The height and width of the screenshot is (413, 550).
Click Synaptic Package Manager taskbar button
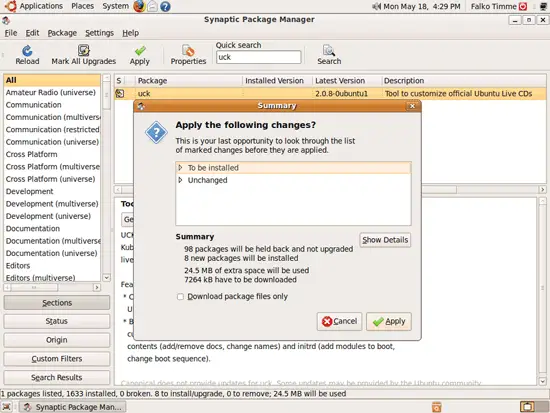coord(73,407)
